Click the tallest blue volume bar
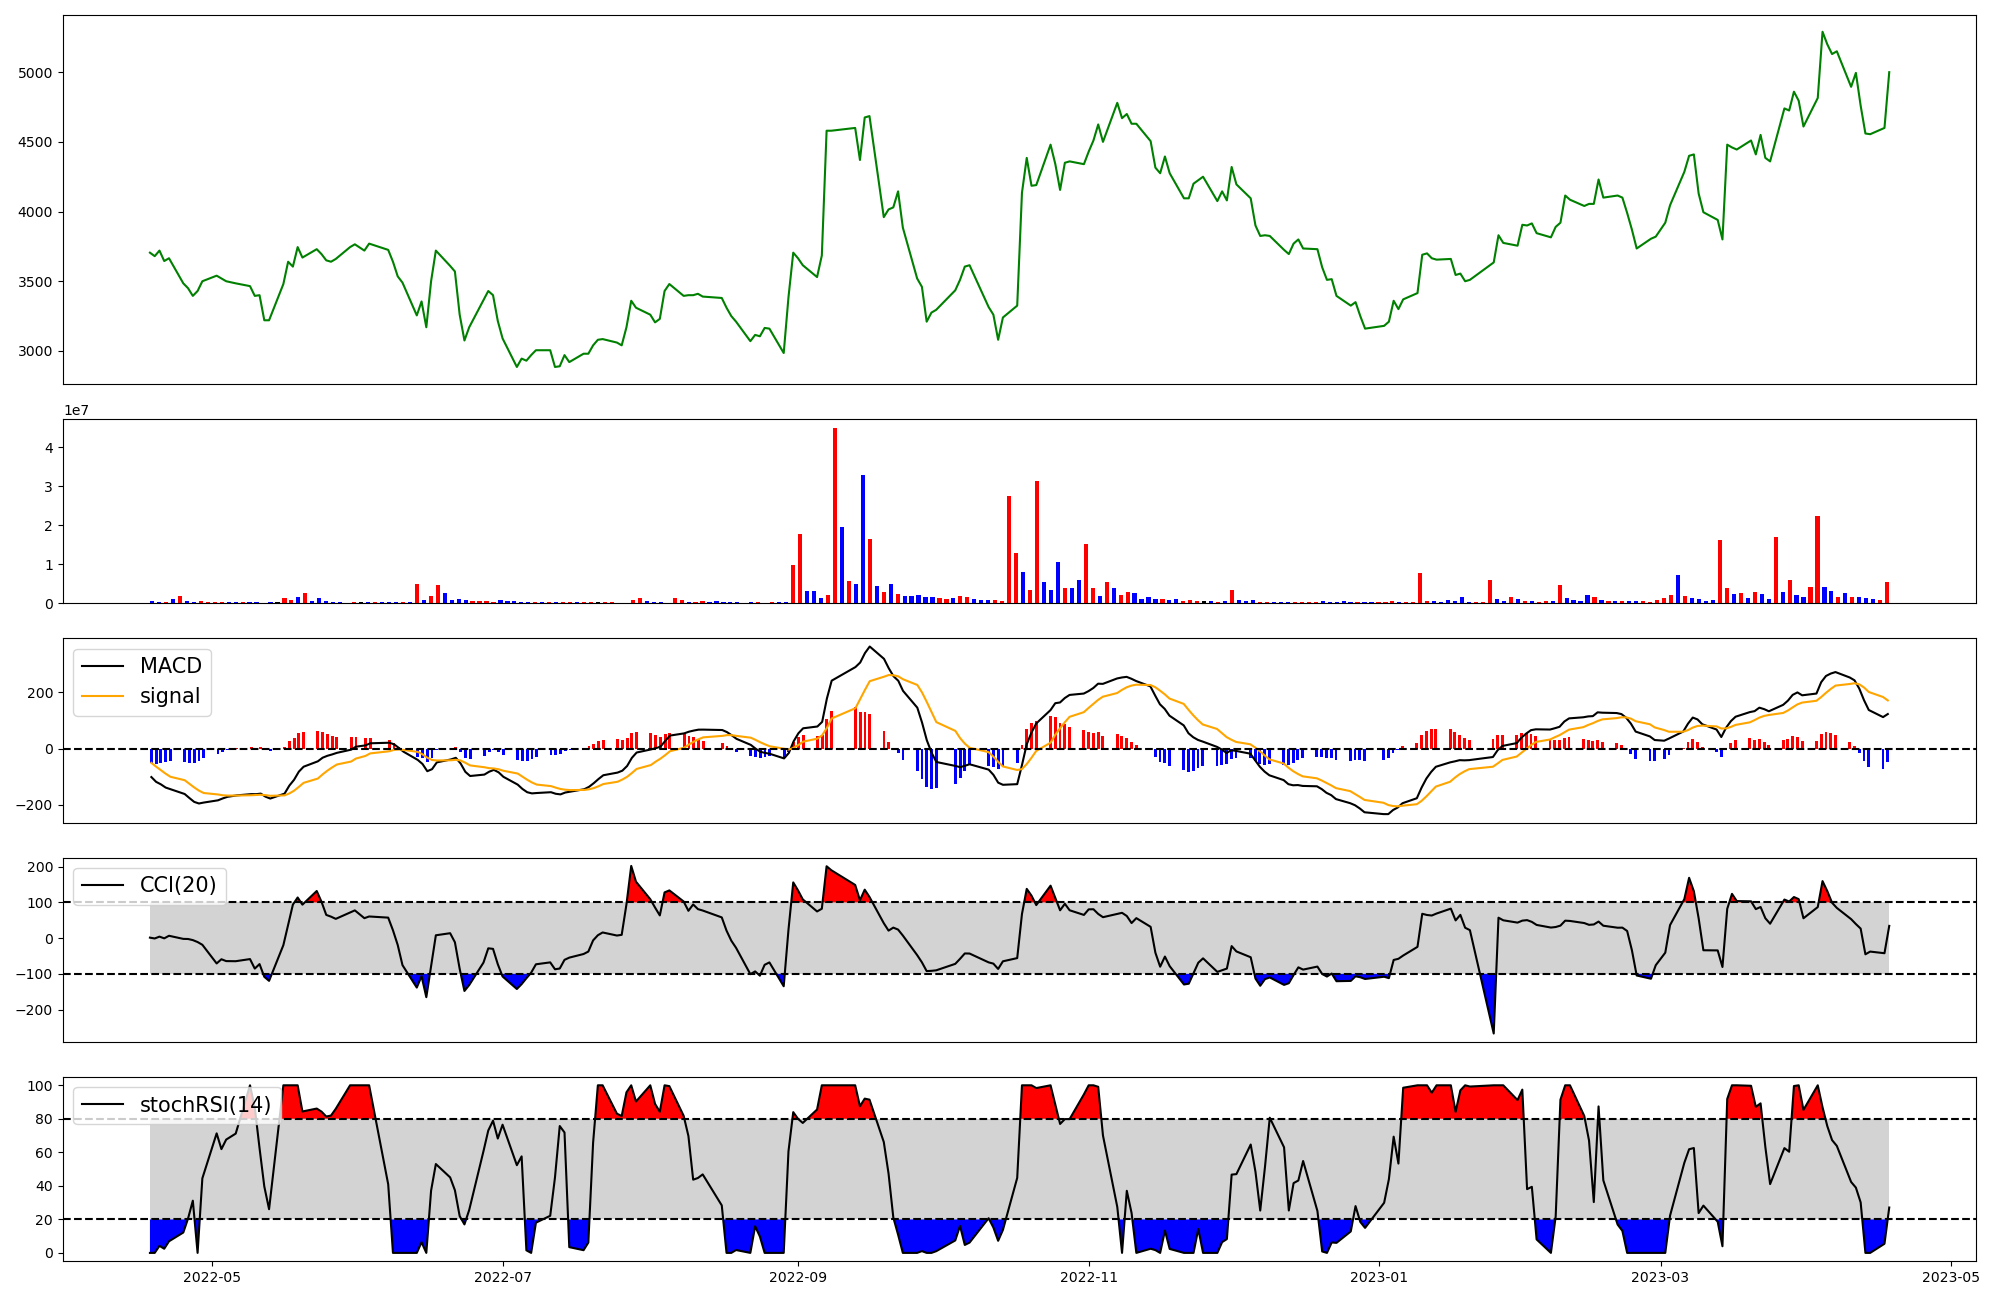 (863, 540)
